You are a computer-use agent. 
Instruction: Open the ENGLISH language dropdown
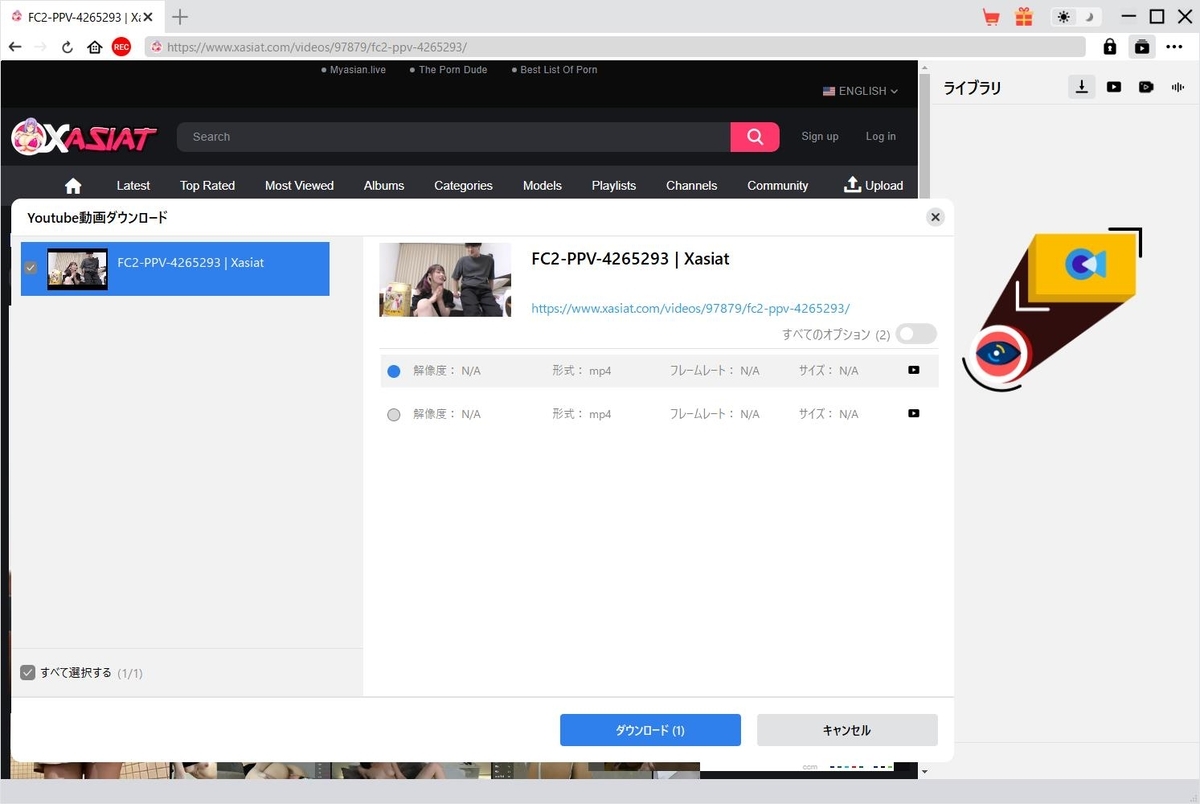tap(858, 91)
